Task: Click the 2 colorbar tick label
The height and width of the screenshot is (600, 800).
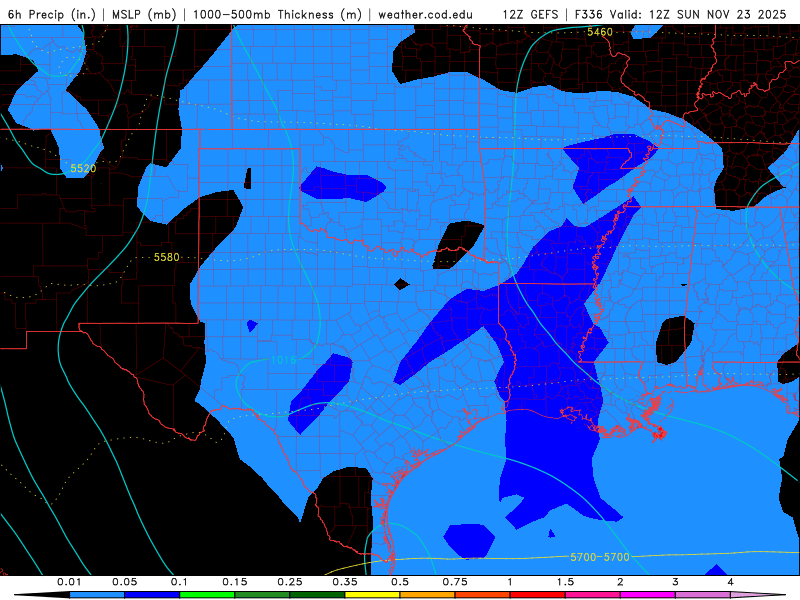Action: (620, 582)
